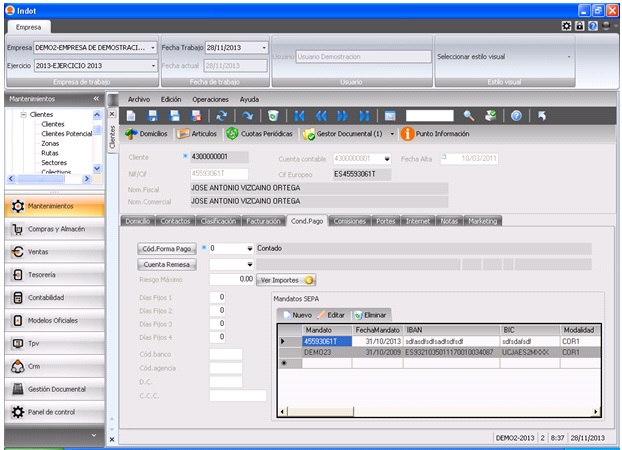Click the search magnifier icon
Viewport: 622px width, 450px height.
click(467, 116)
